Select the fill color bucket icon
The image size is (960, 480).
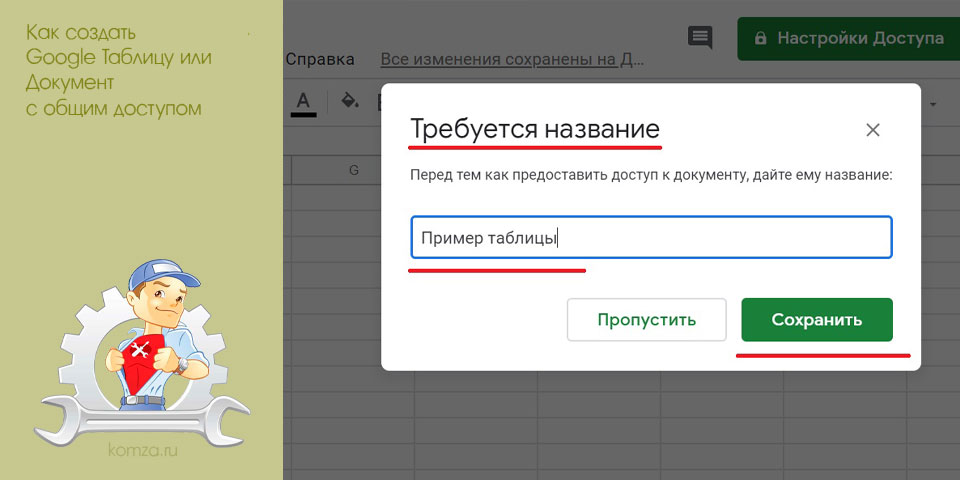pyautogui.click(x=350, y=100)
